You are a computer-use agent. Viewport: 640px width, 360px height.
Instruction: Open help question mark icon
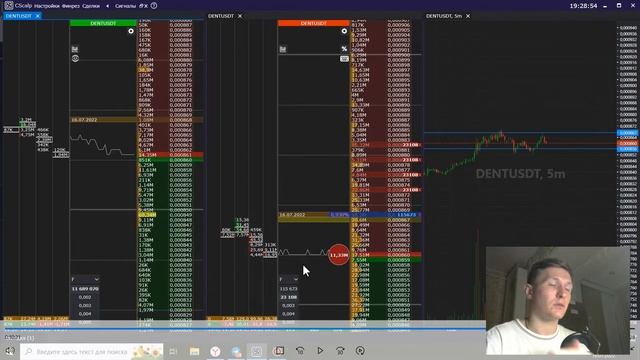[x=154, y=6]
